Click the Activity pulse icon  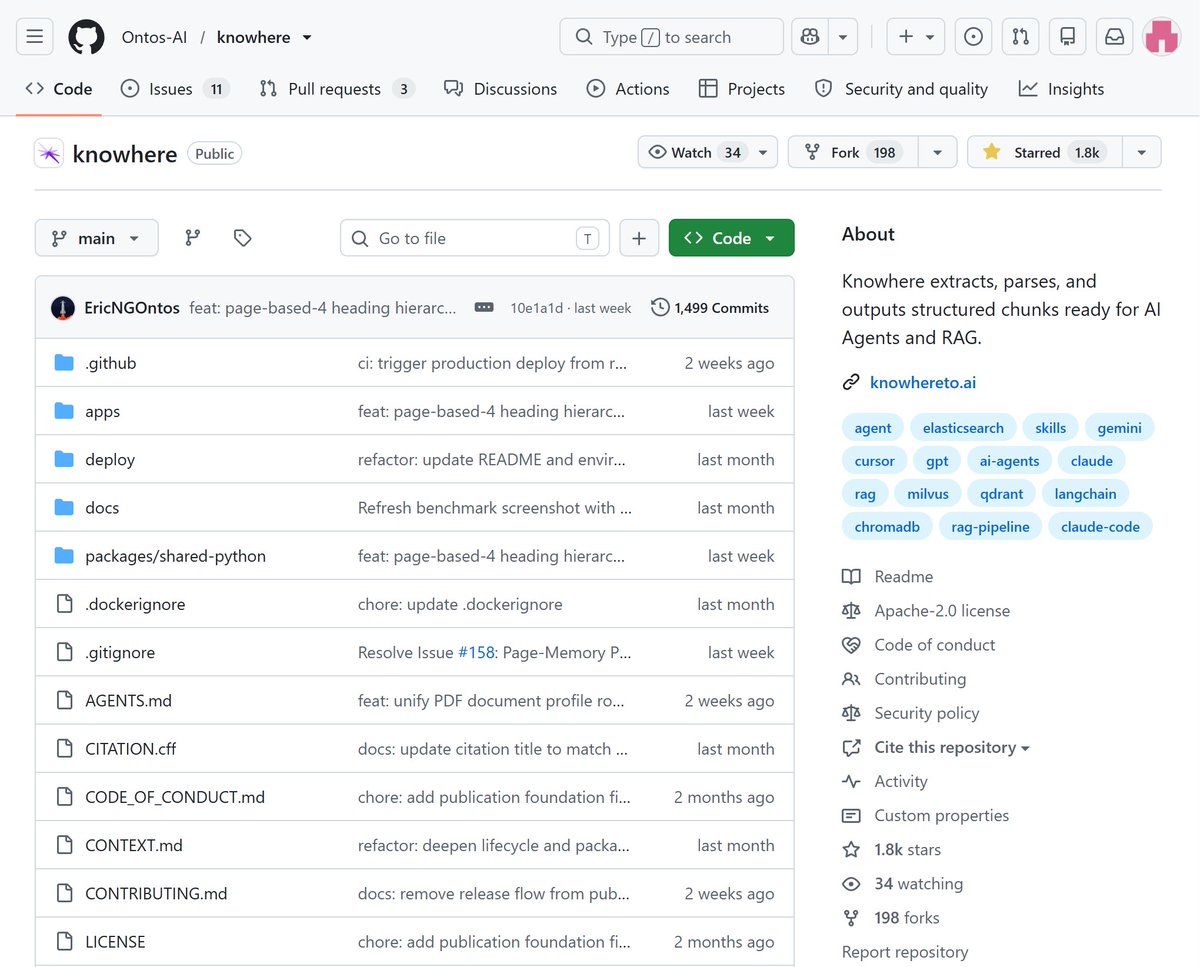coord(851,782)
